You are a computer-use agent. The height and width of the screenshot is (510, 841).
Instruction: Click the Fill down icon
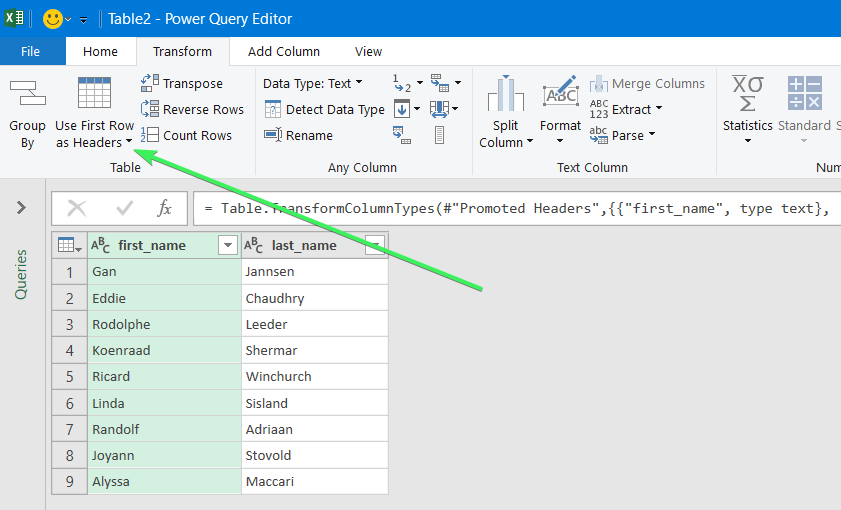pos(402,109)
